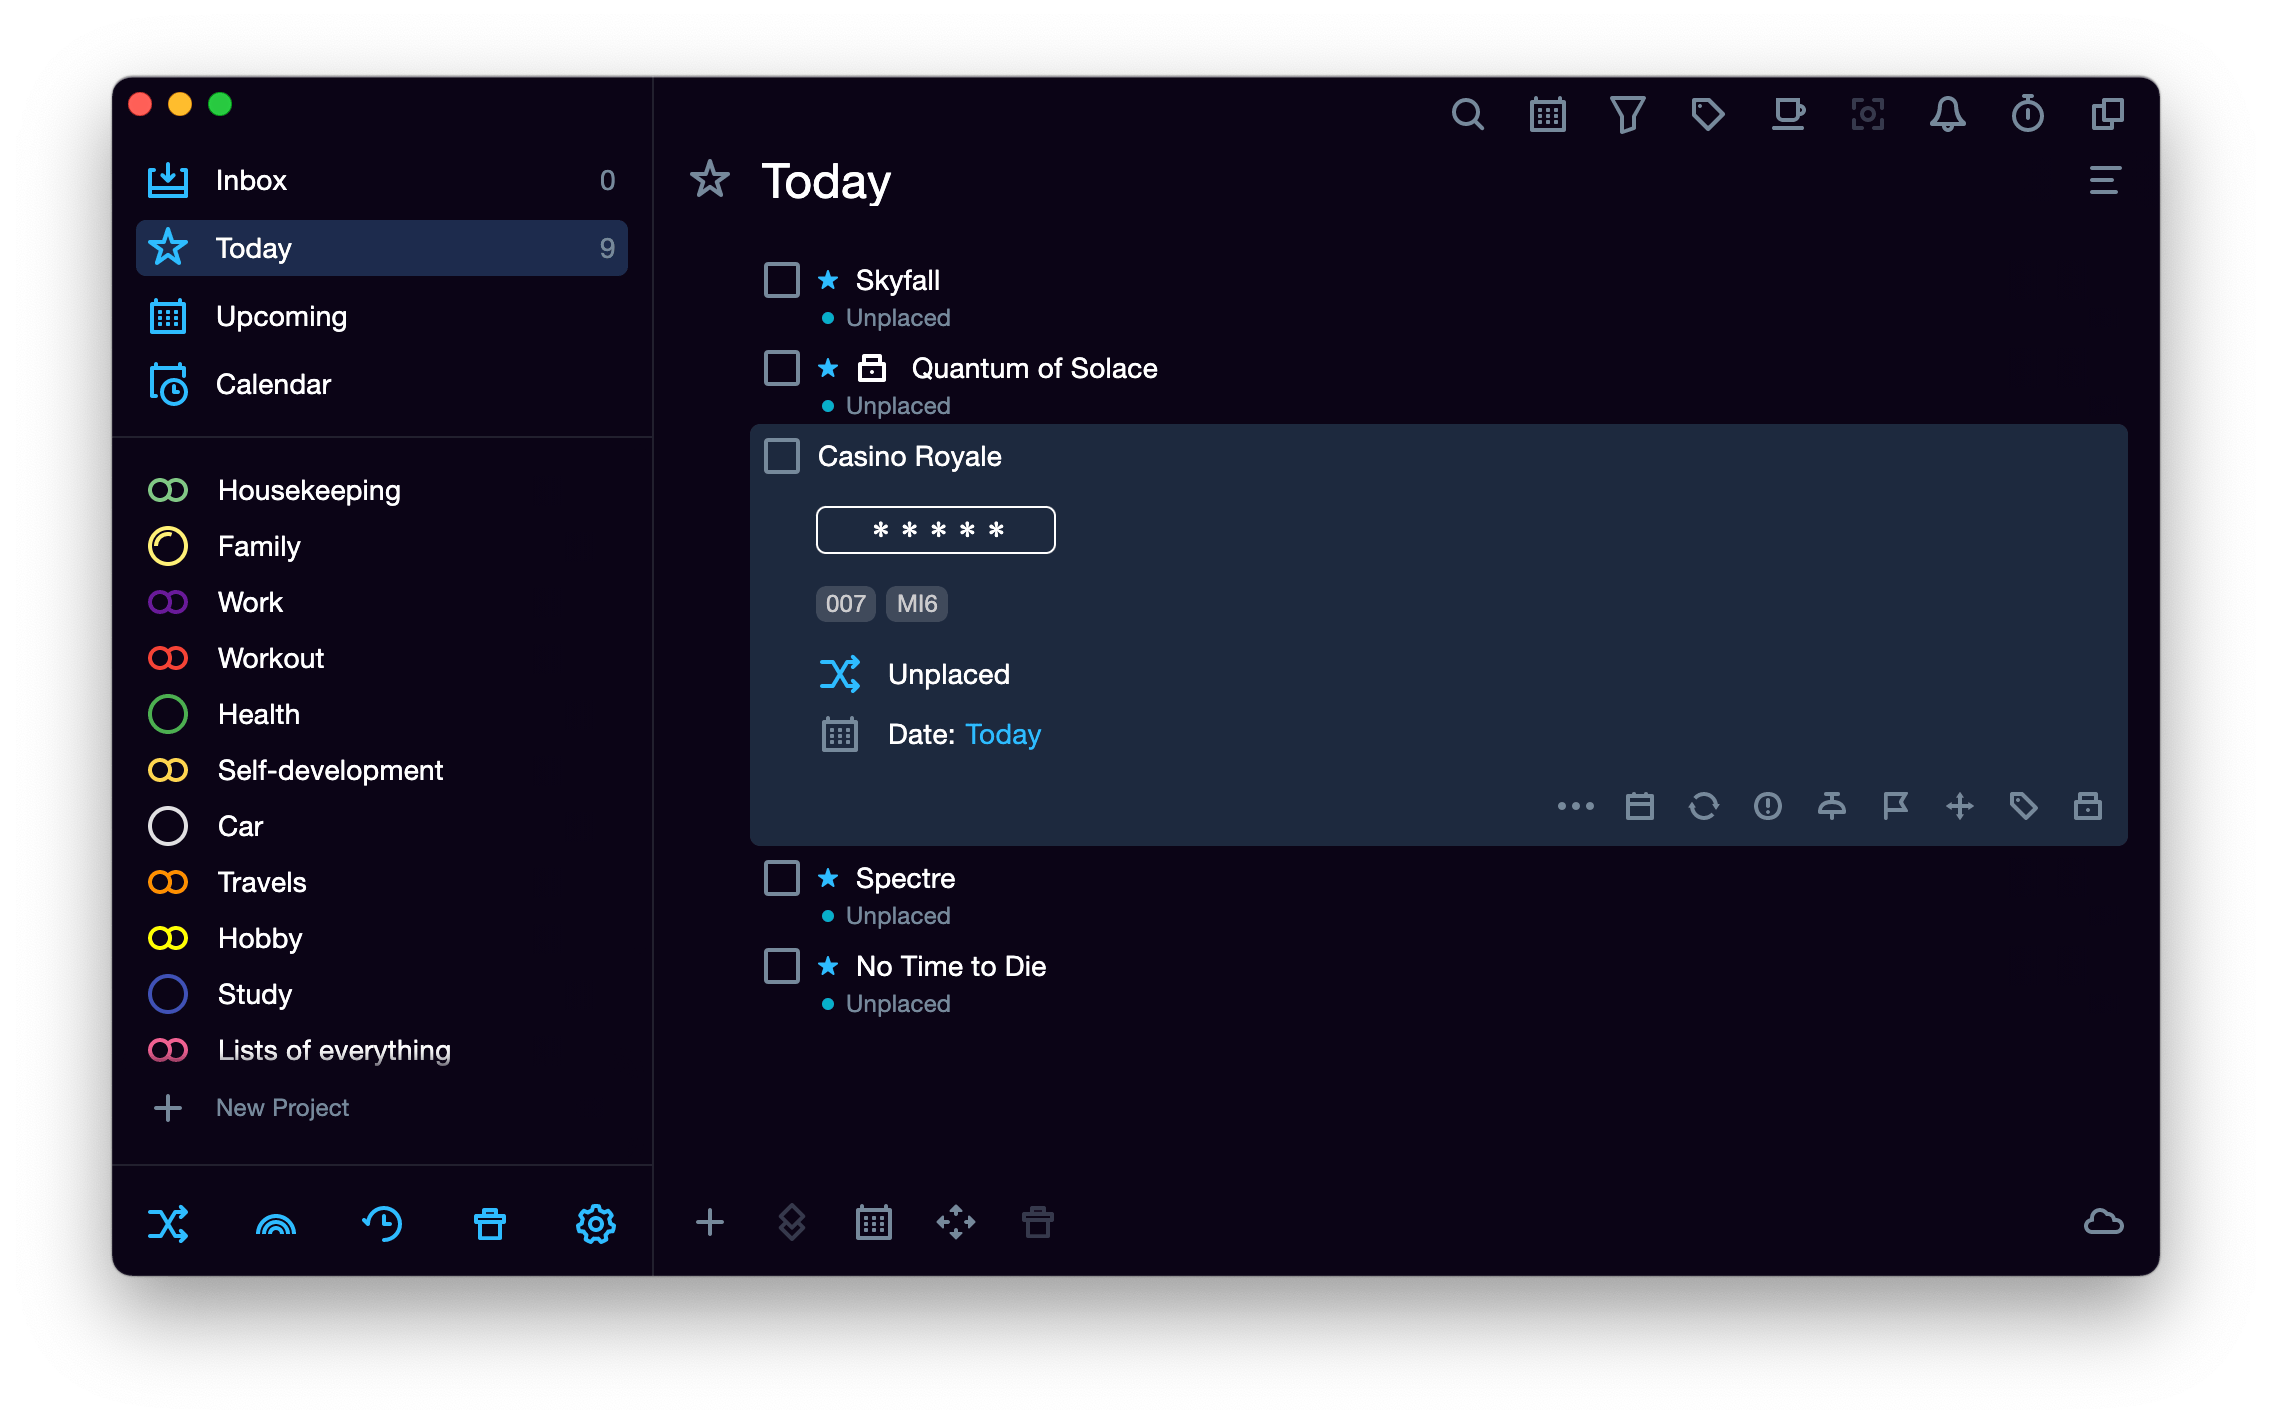2272x1424 pixels.
Task: Open the Hobby project
Action: [x=382, y=938]
